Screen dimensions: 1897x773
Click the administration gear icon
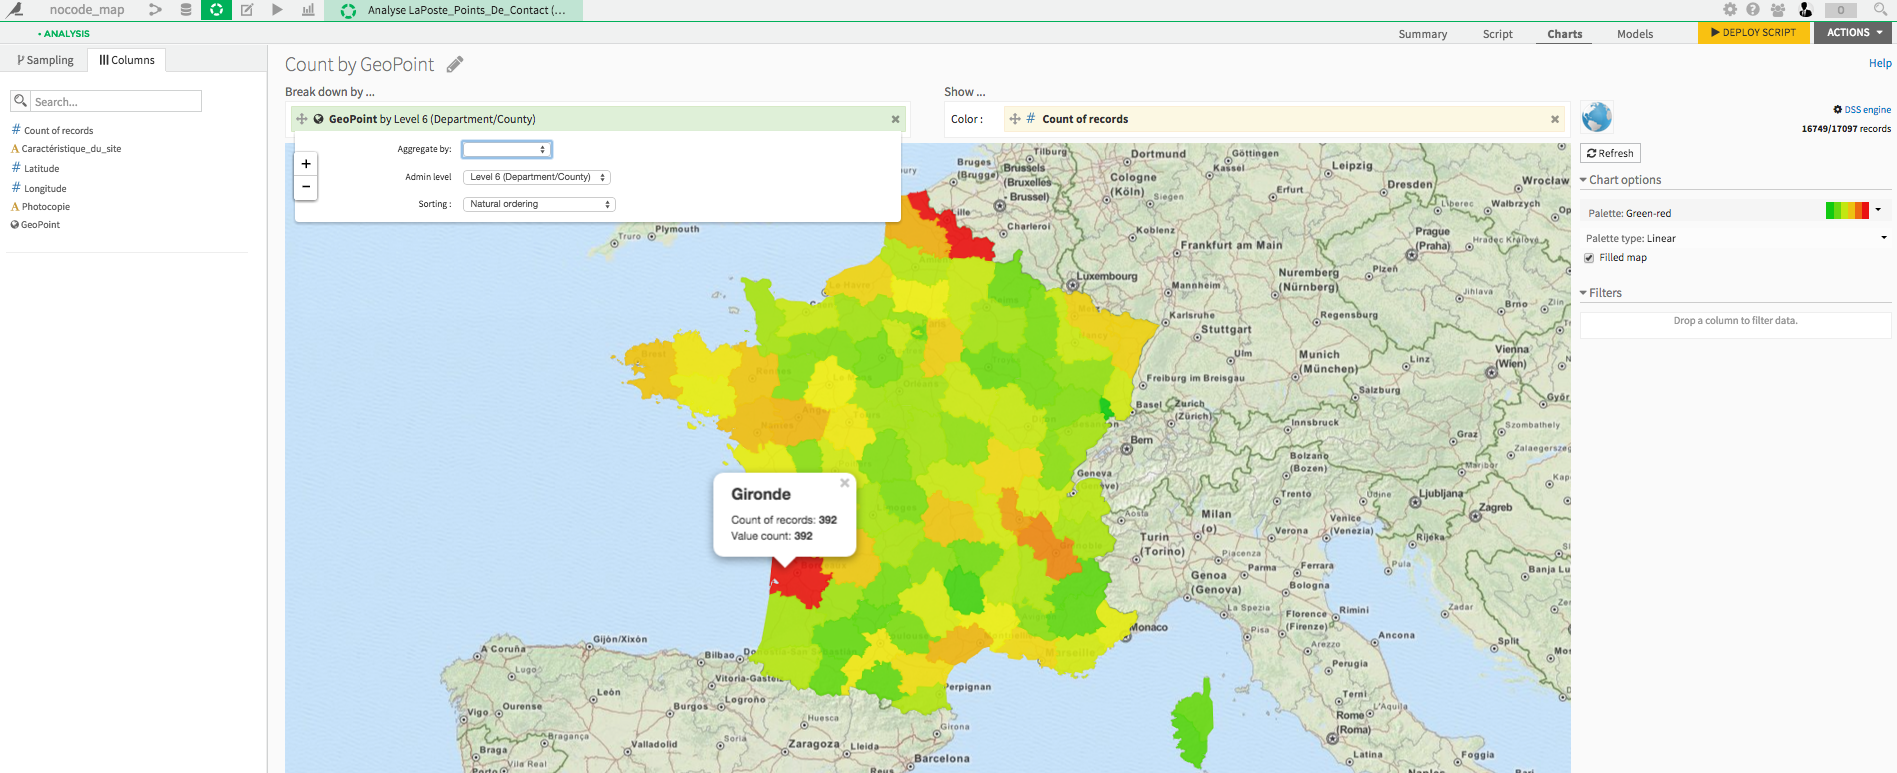(x=1730, y=9)
